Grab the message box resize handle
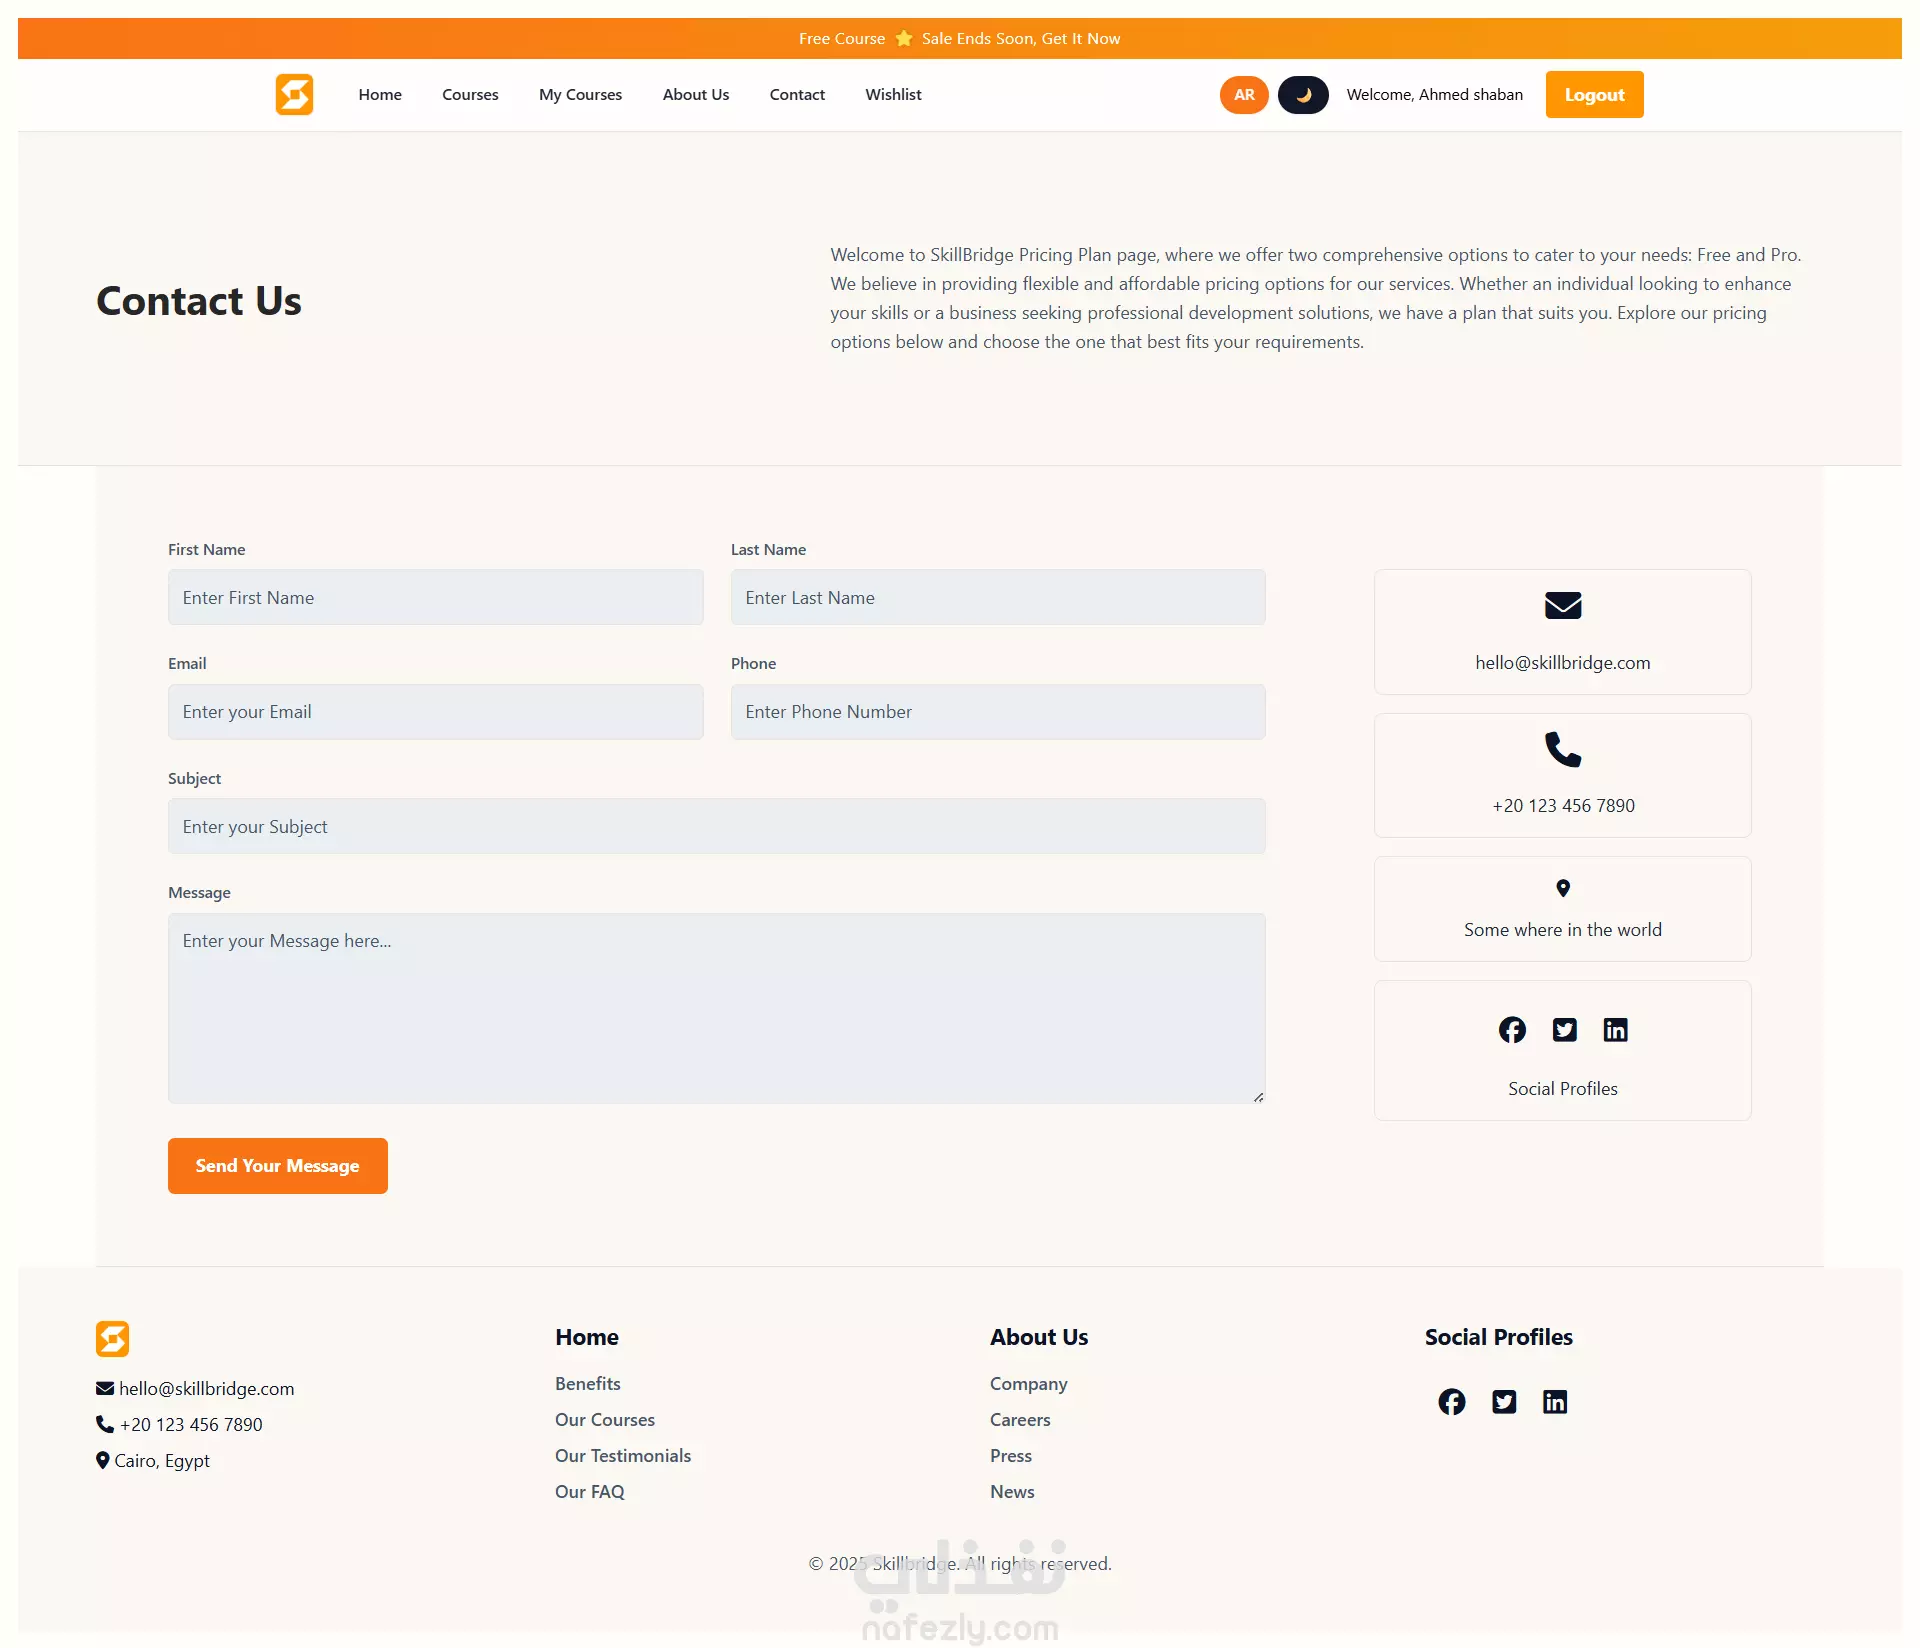The image size is (1920, 1648). pyautogui.click(x=1258, y=1097)
